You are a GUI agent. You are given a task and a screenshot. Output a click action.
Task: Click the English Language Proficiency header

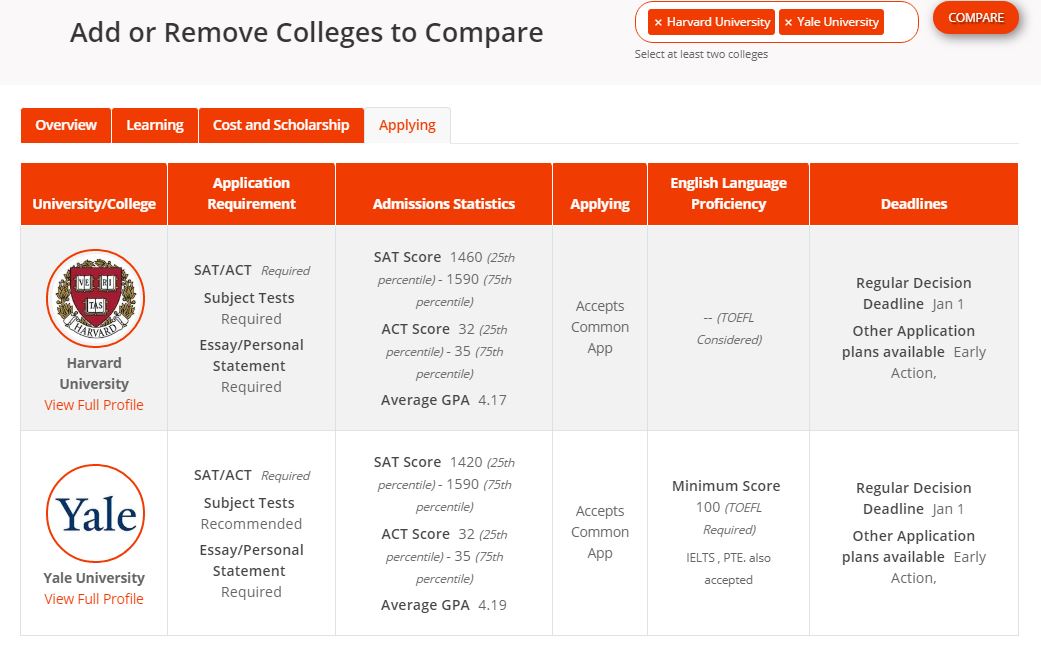(728, 194)
